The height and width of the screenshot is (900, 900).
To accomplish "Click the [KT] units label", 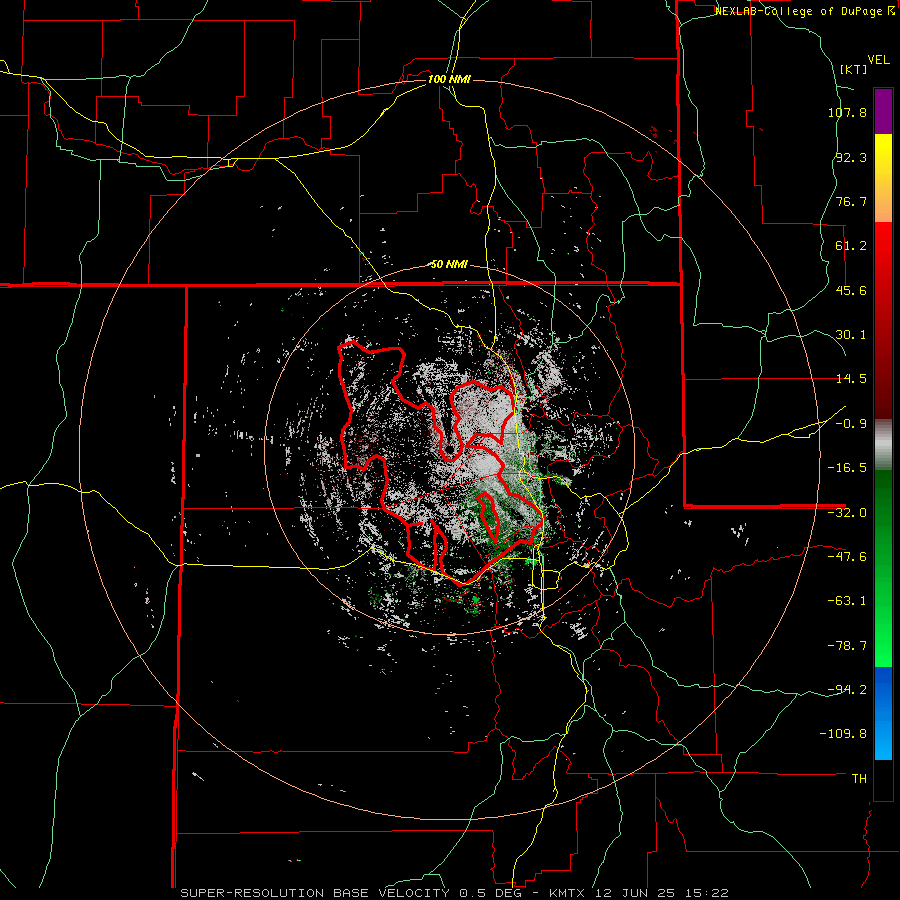I will click(853, 69).
